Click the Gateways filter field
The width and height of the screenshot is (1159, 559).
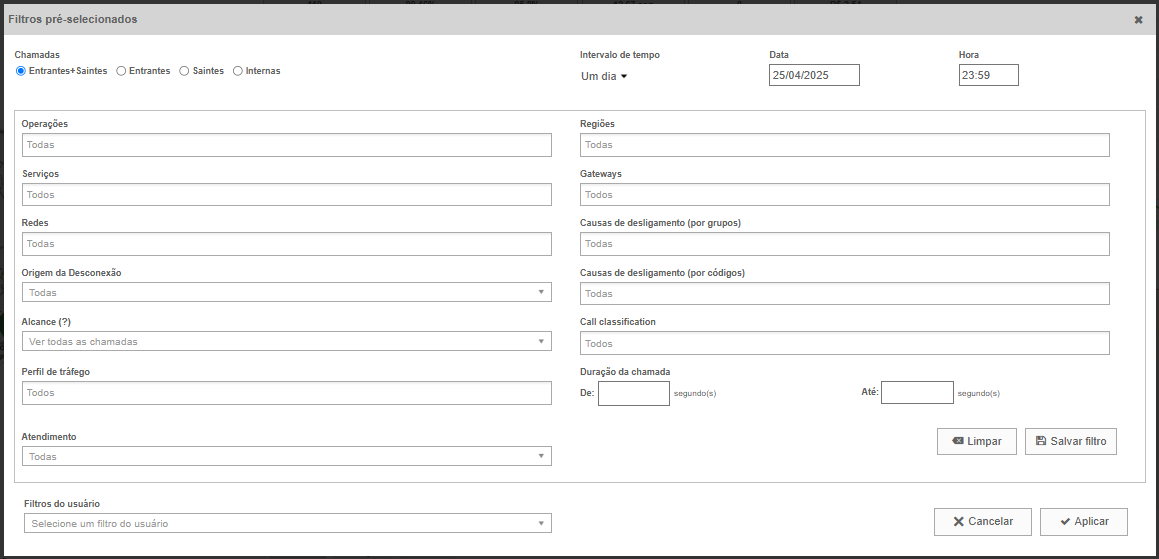pyautogui.click(x=844, y=194)
